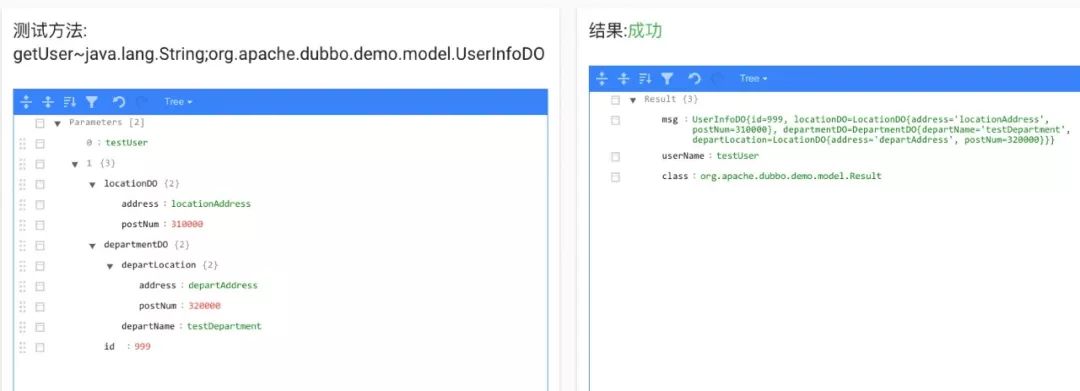Select the testUser value in Result panel
Viewport: 1080px width, 391px height.
(738, 156)
